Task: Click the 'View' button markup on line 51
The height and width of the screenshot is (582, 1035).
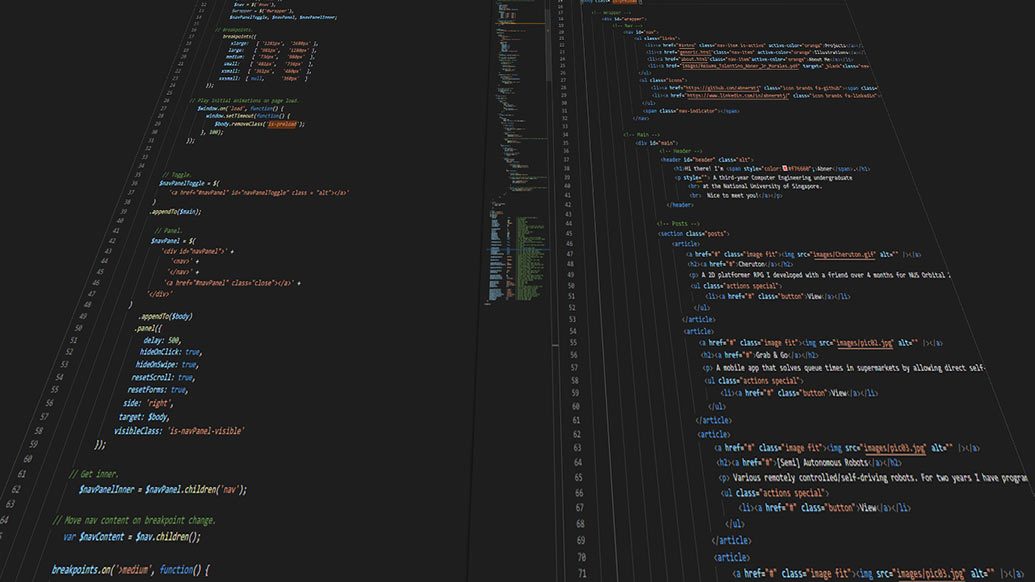Action: [778, 296]
